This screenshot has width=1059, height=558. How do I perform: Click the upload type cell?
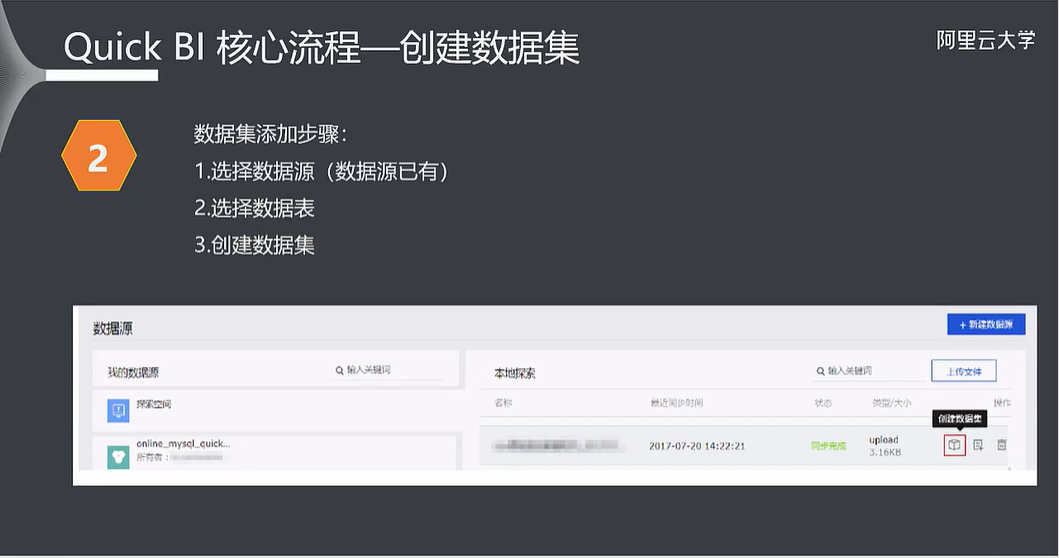click(x=883, y=440)
